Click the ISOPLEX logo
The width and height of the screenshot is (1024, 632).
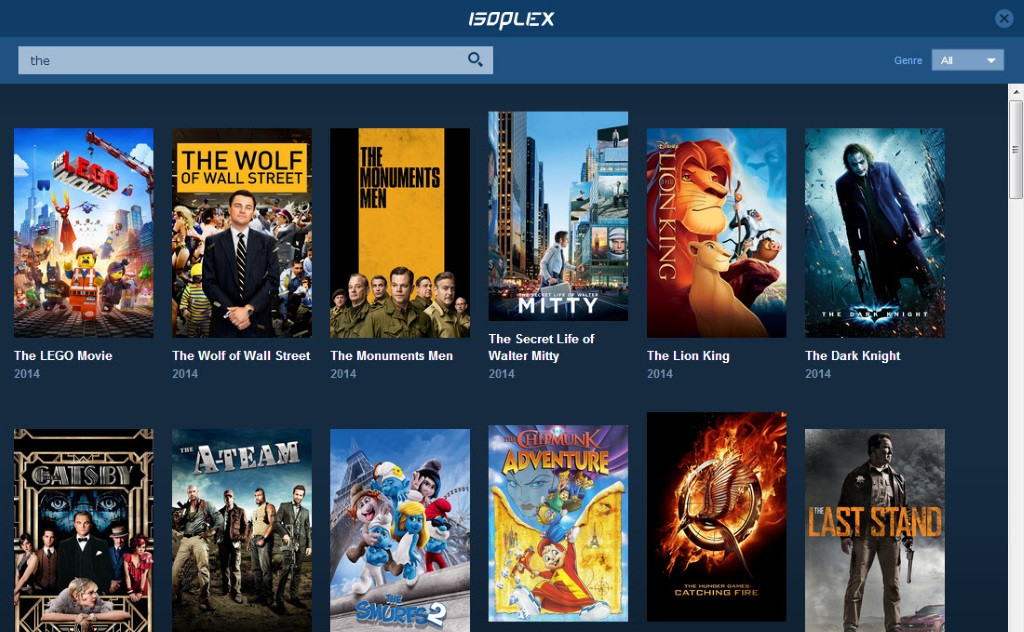[x=511, y=19]
